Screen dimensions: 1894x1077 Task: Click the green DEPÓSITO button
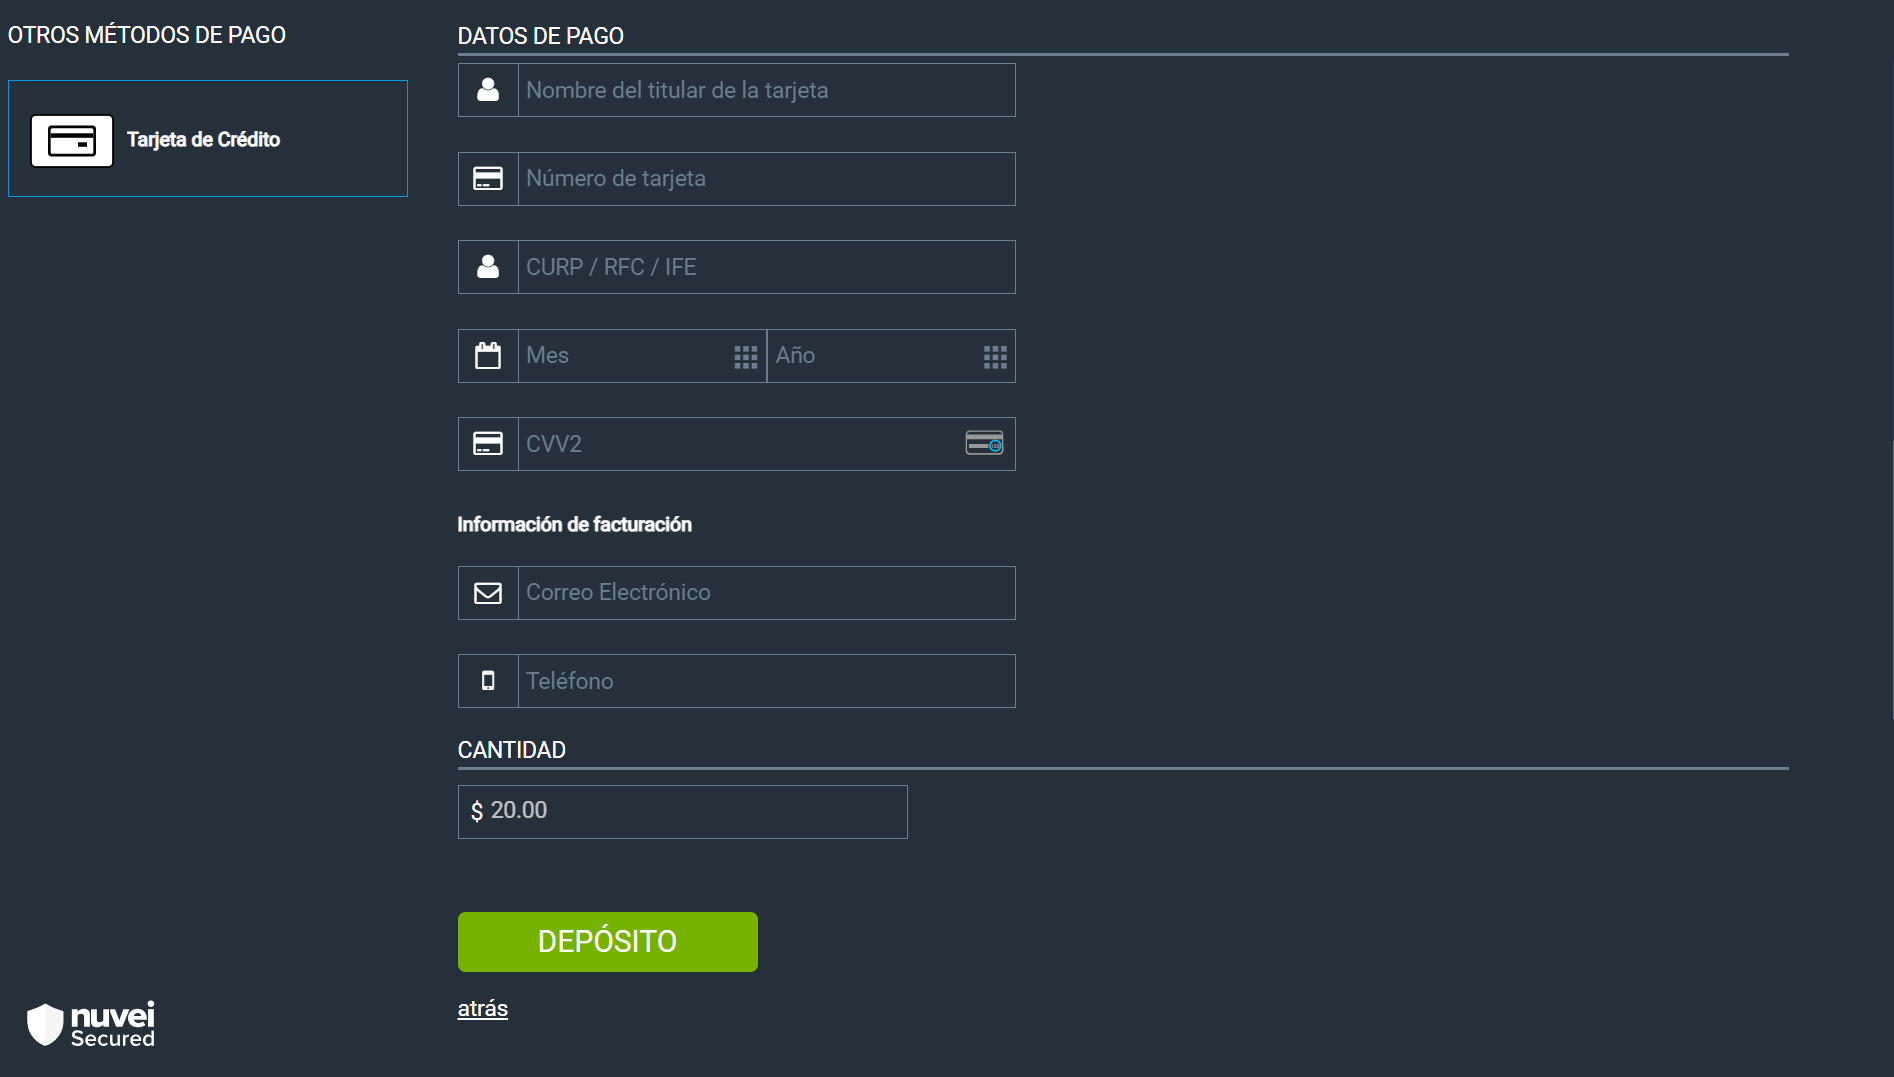pyautogui.click(x=608, y=942)
